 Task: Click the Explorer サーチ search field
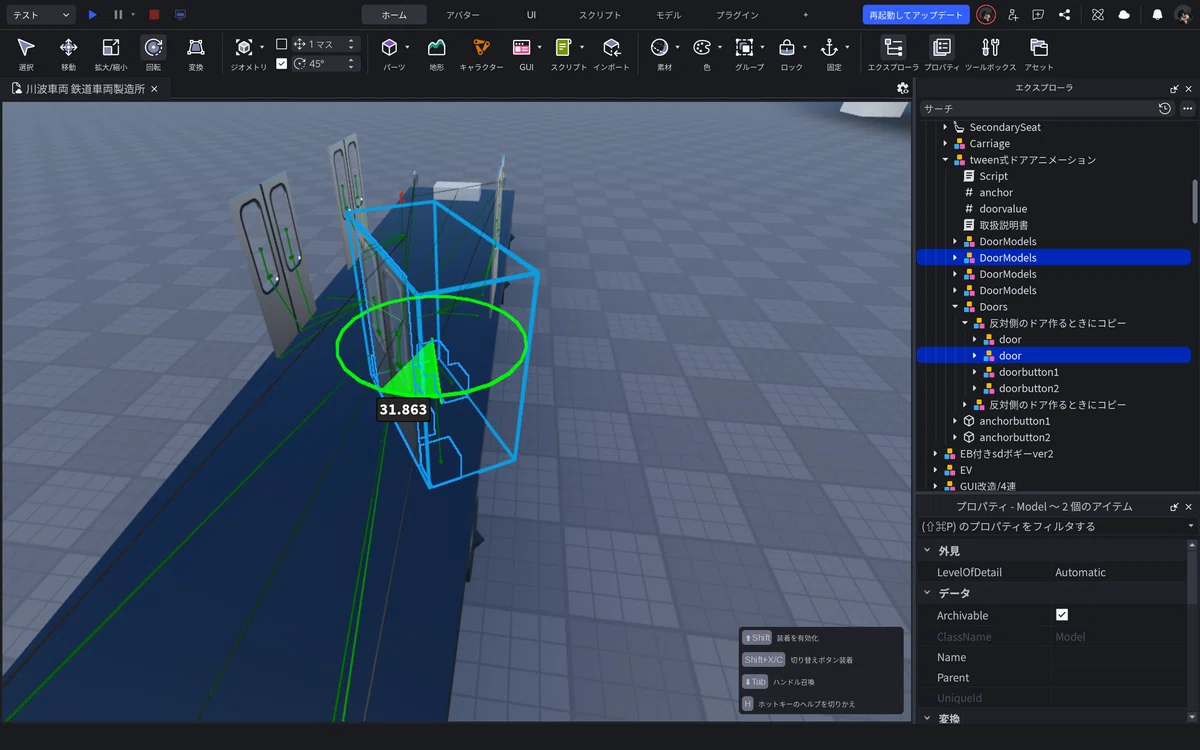1036,108
